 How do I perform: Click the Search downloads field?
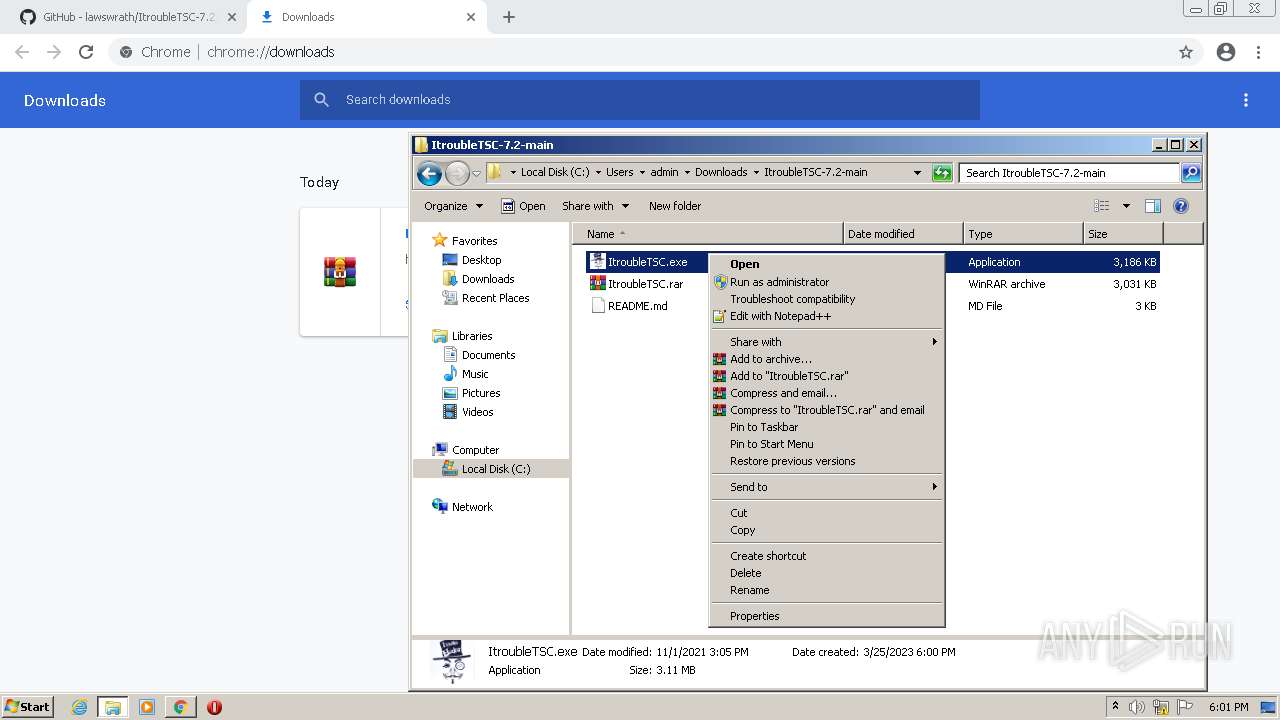pyautogui.click(x=640, y=100)
